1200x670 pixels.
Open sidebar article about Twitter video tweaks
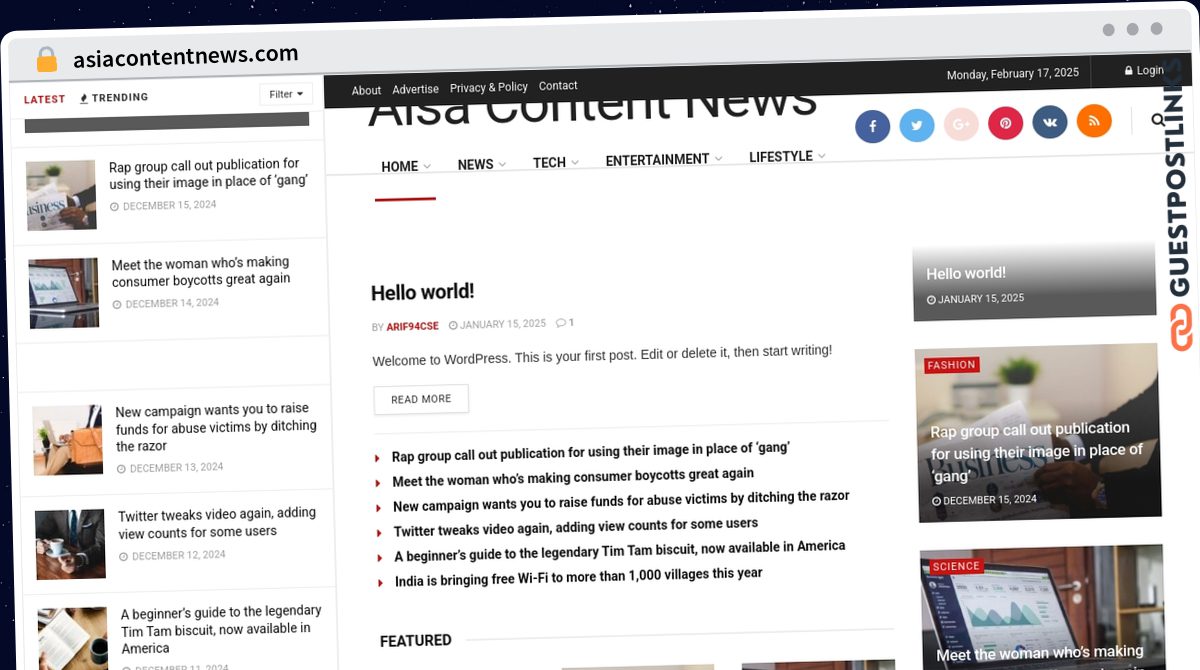[x=217, y=523]
